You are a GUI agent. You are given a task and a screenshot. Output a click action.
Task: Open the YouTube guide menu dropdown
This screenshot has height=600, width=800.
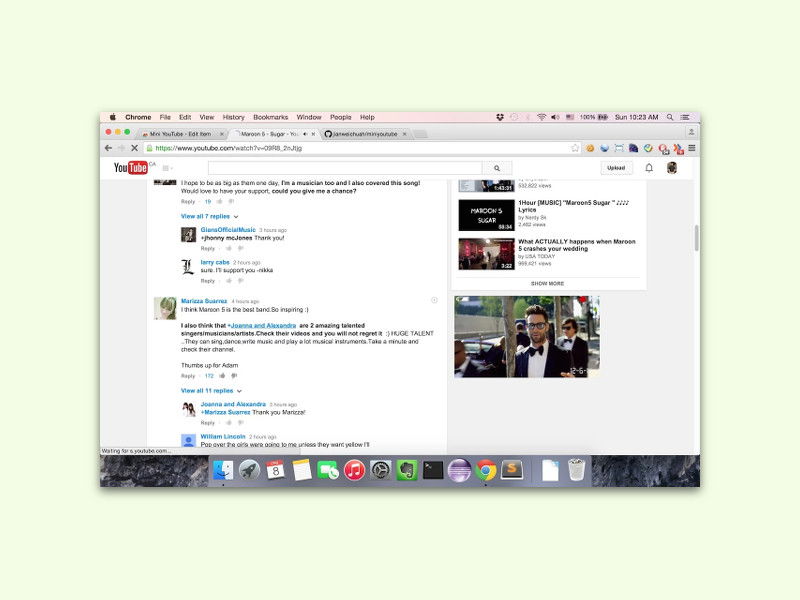(x=167, y=168)
